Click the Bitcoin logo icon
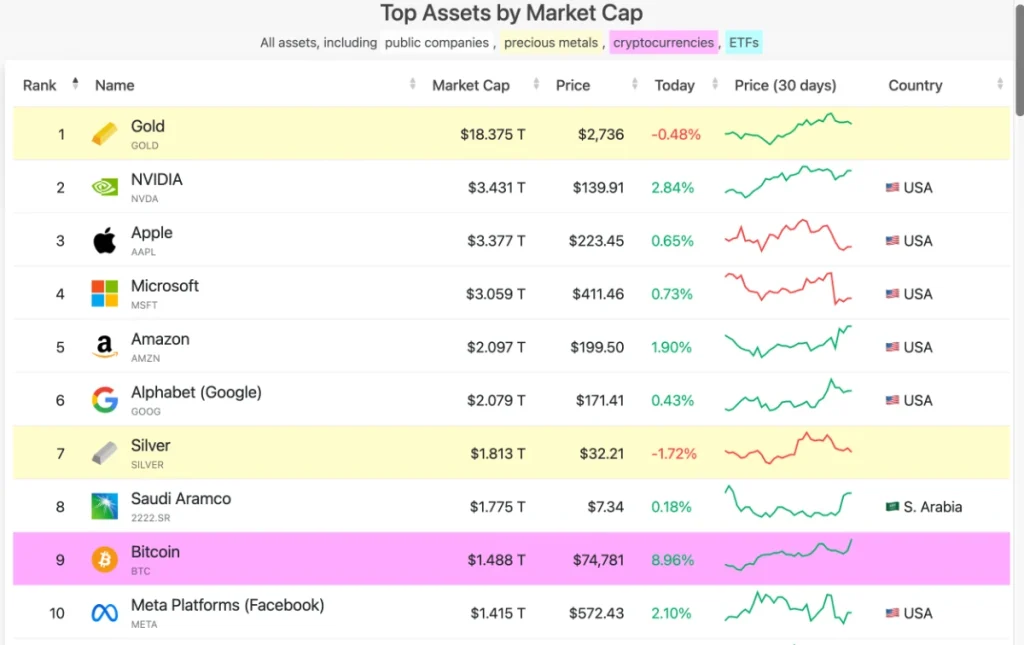This screenshot has height=645, width=1024. point(104,559)
